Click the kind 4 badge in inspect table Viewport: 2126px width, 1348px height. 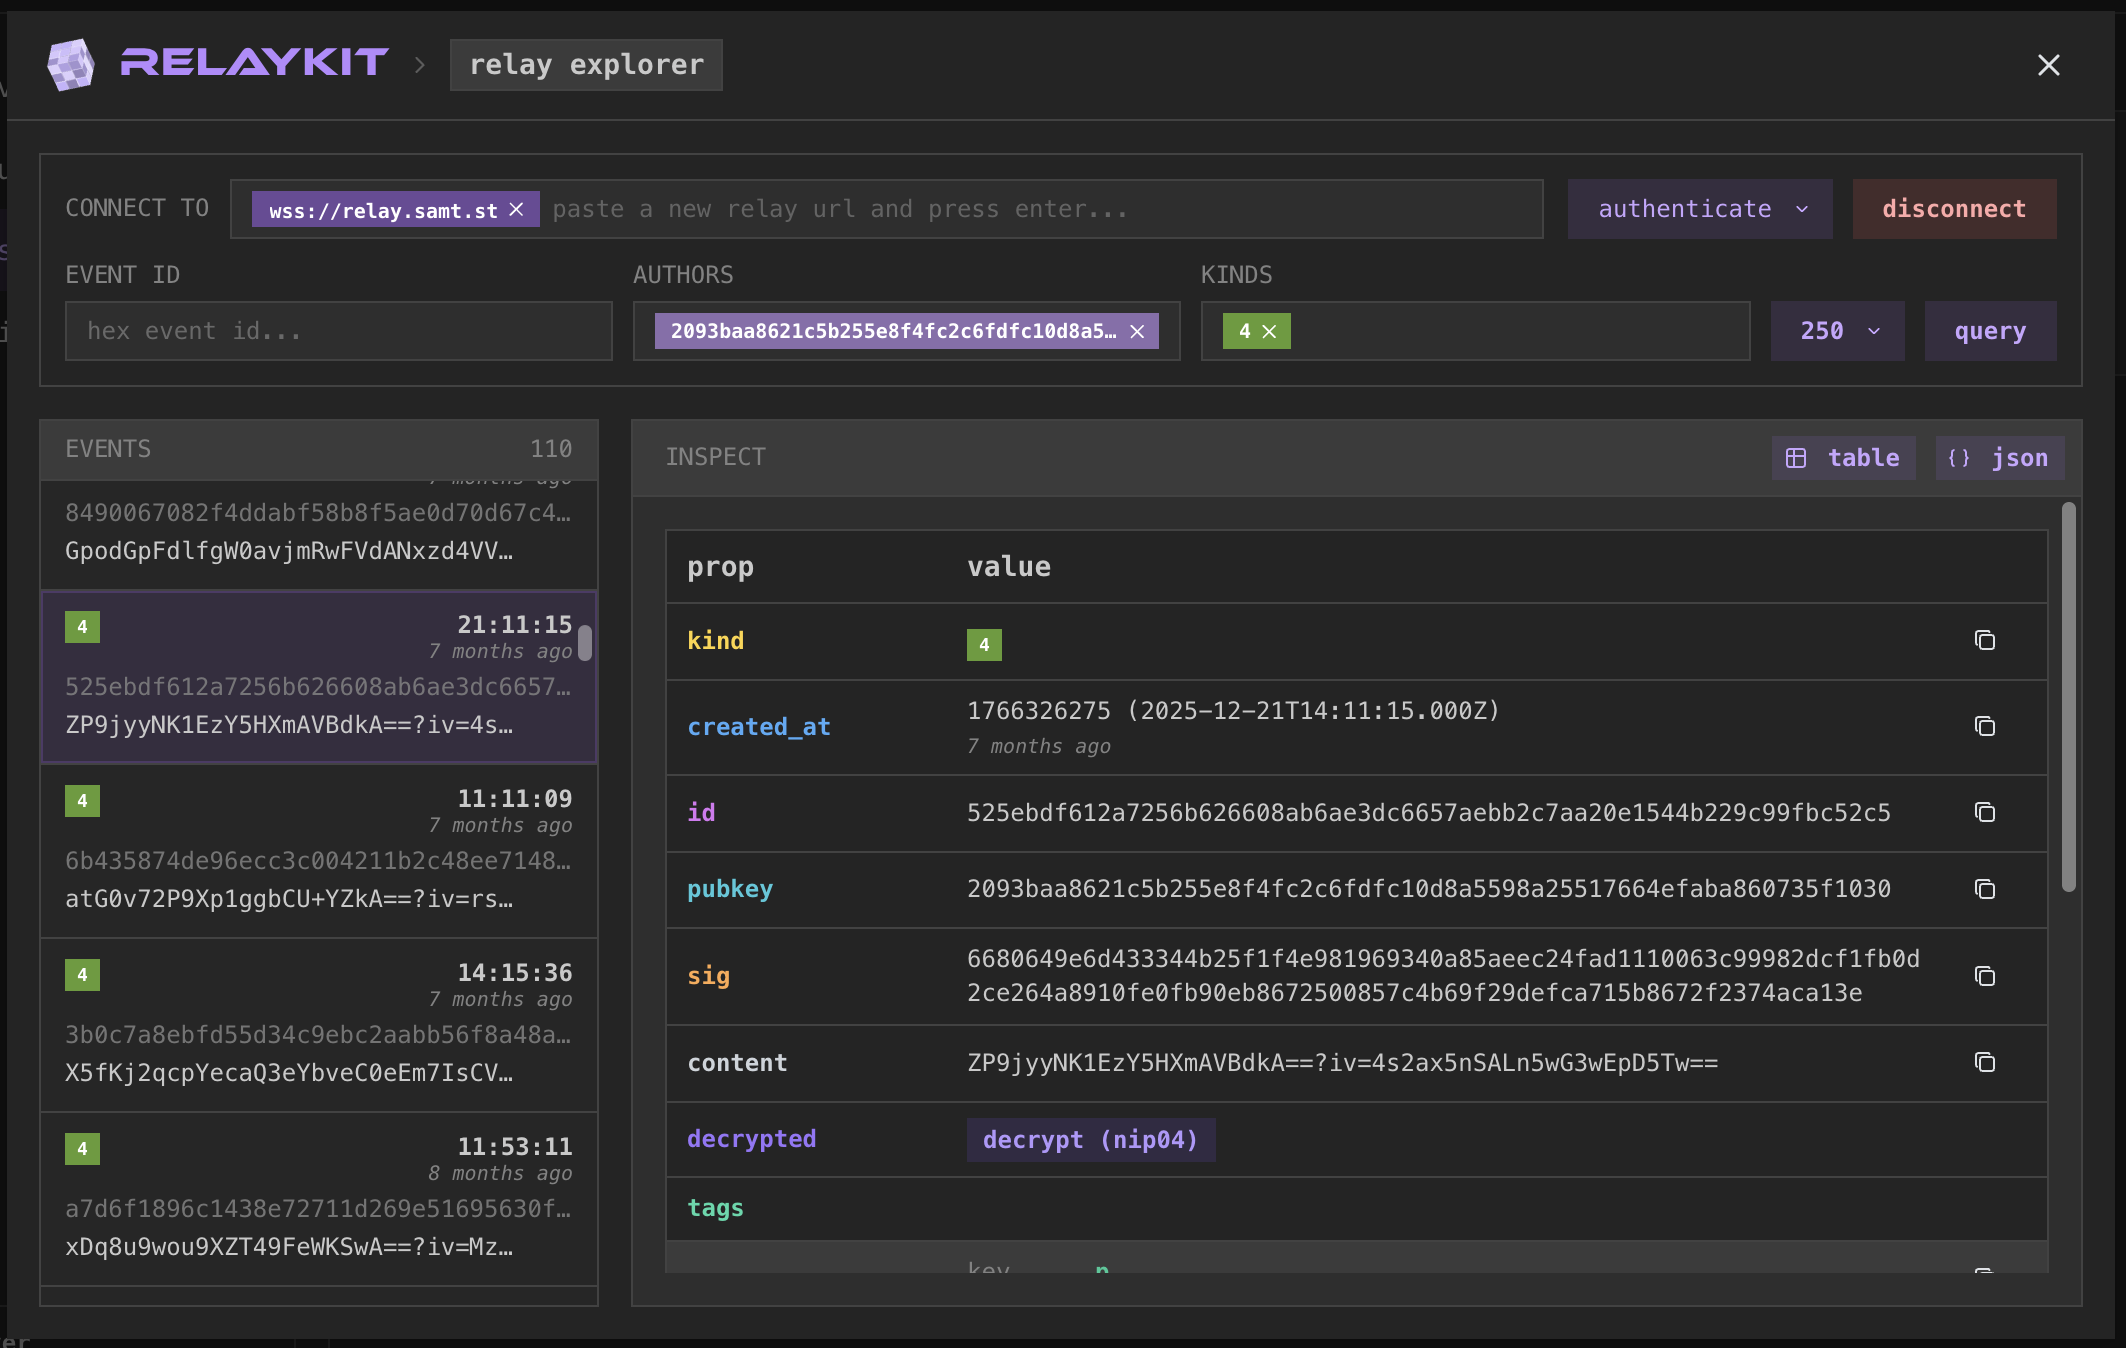984,645
